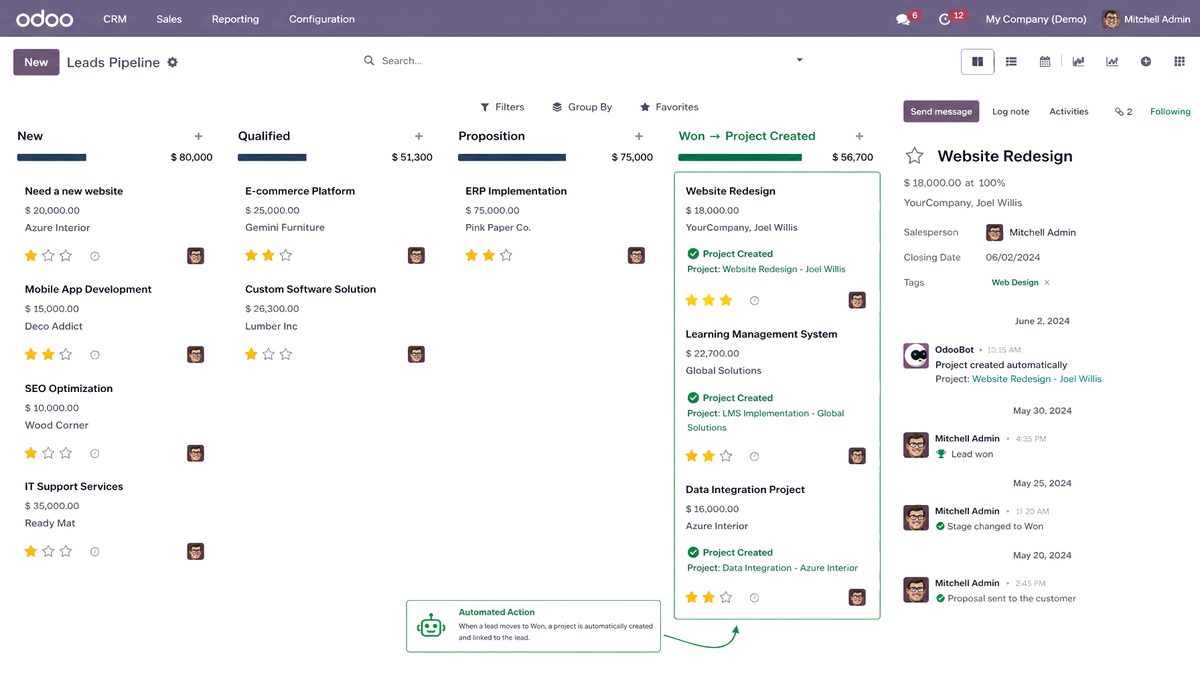
Task: Open the Salesperson field Mitchell Admin
Action: 1031,233
